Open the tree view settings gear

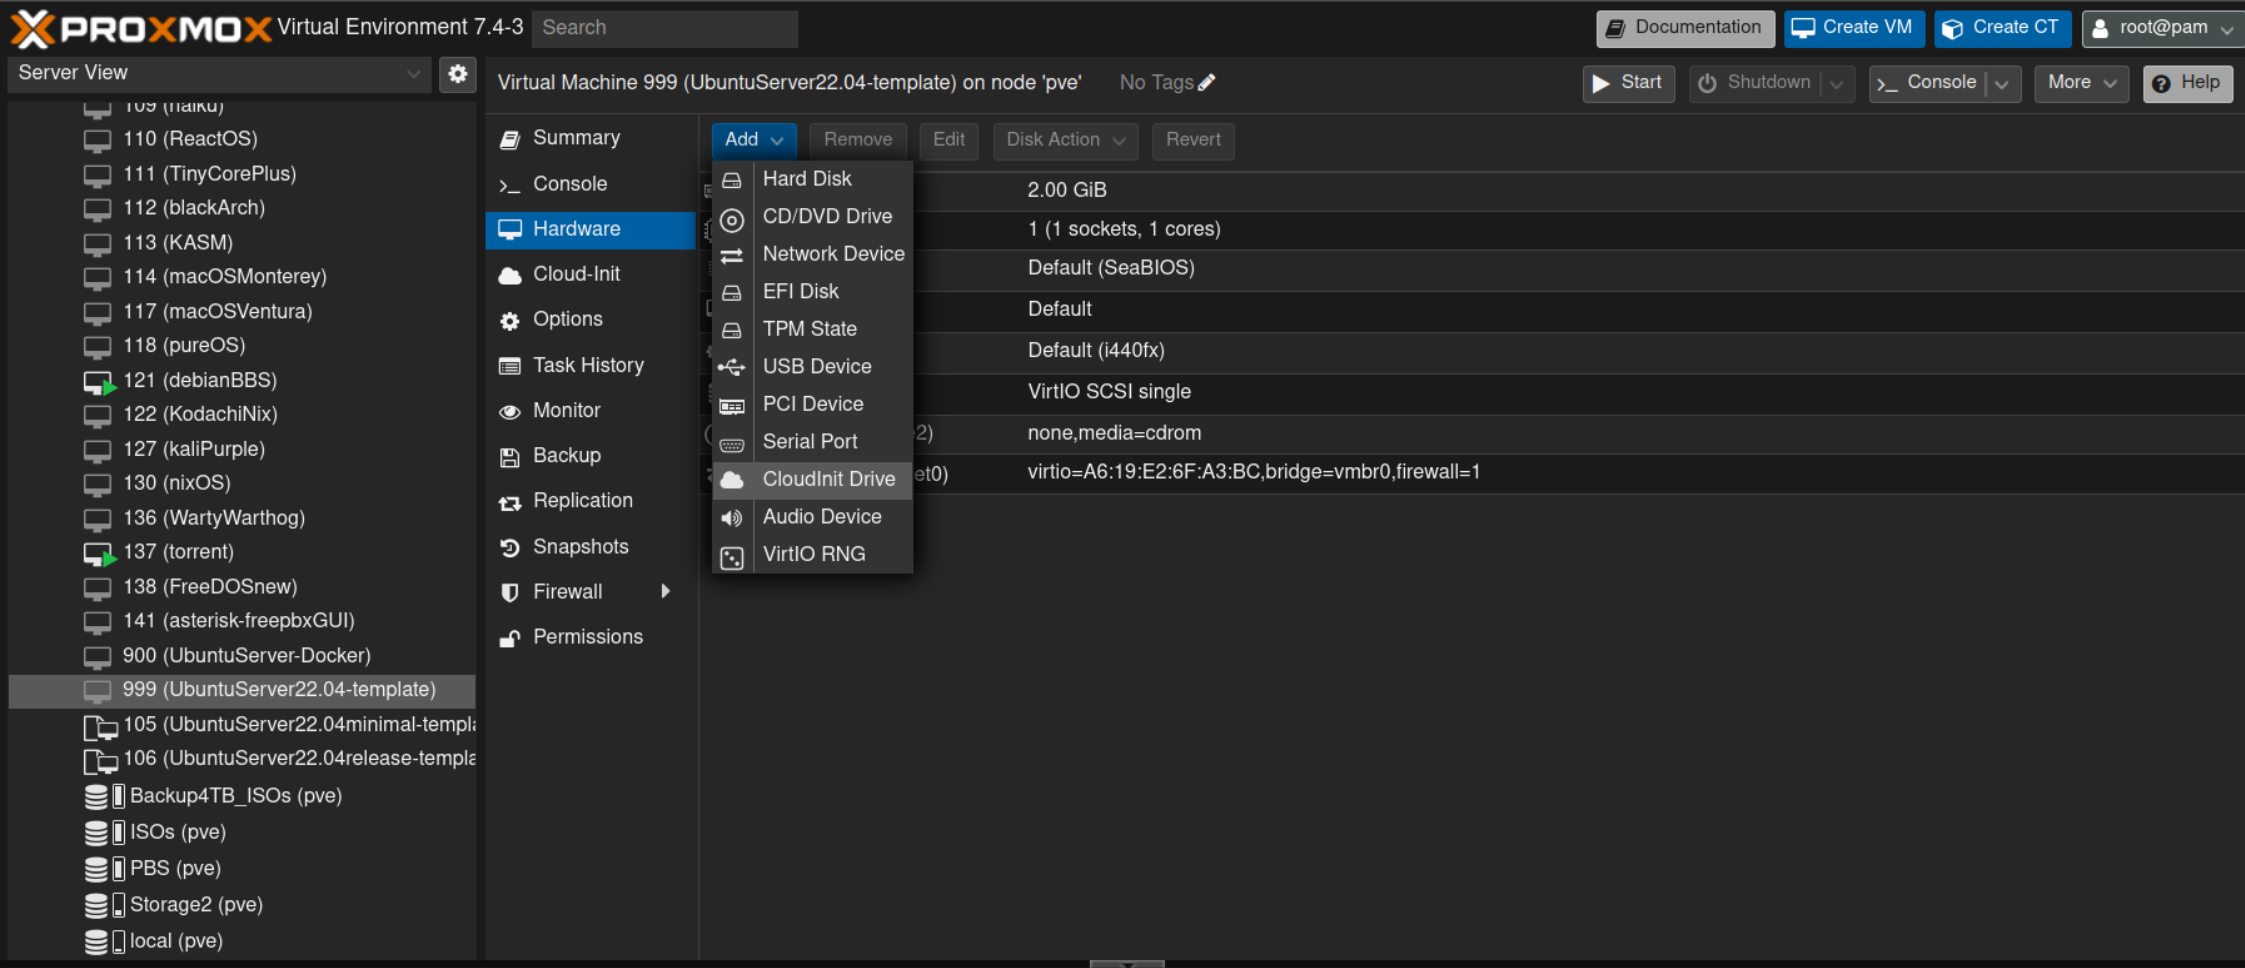[458, 74]
